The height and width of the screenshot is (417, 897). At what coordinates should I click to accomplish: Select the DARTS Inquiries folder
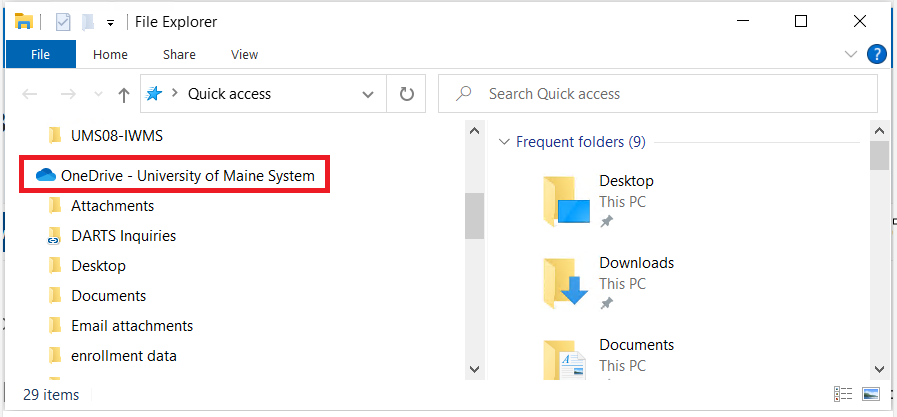click(124, 236)
